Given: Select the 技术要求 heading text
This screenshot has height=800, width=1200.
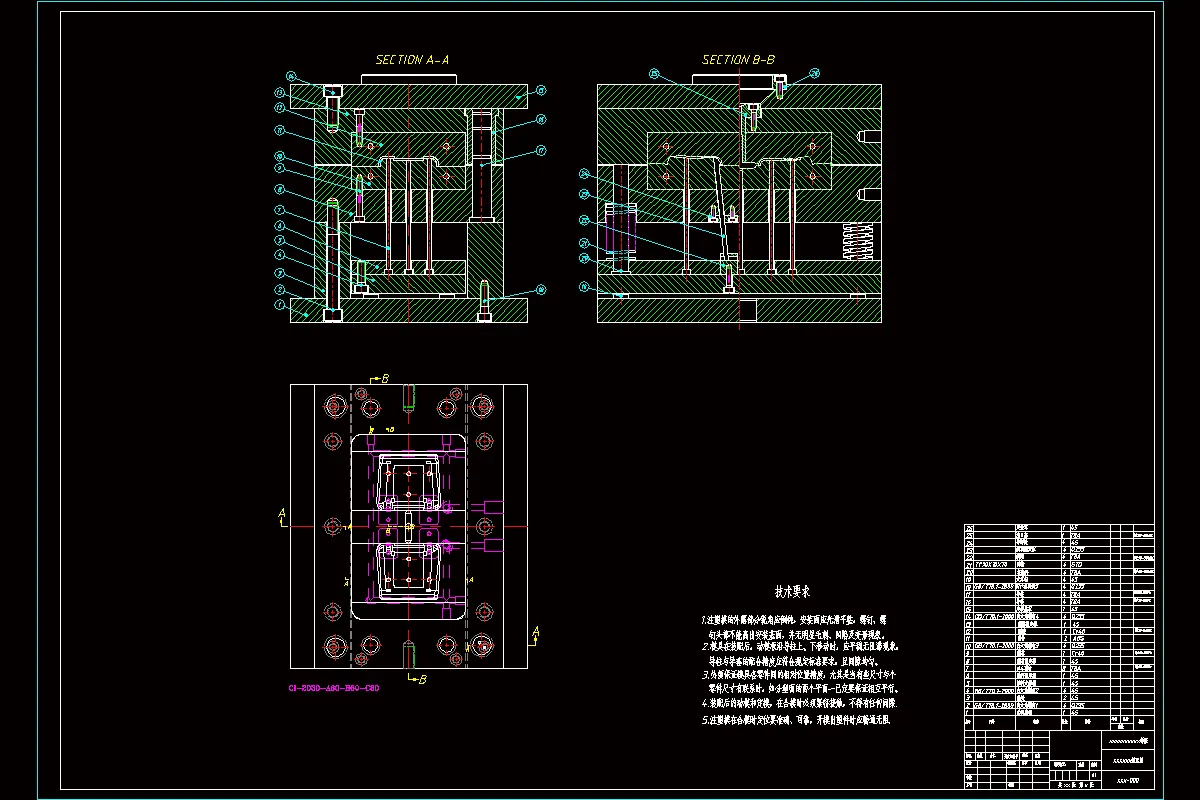Looking at the screenshot, I should [x=791, y=593].
